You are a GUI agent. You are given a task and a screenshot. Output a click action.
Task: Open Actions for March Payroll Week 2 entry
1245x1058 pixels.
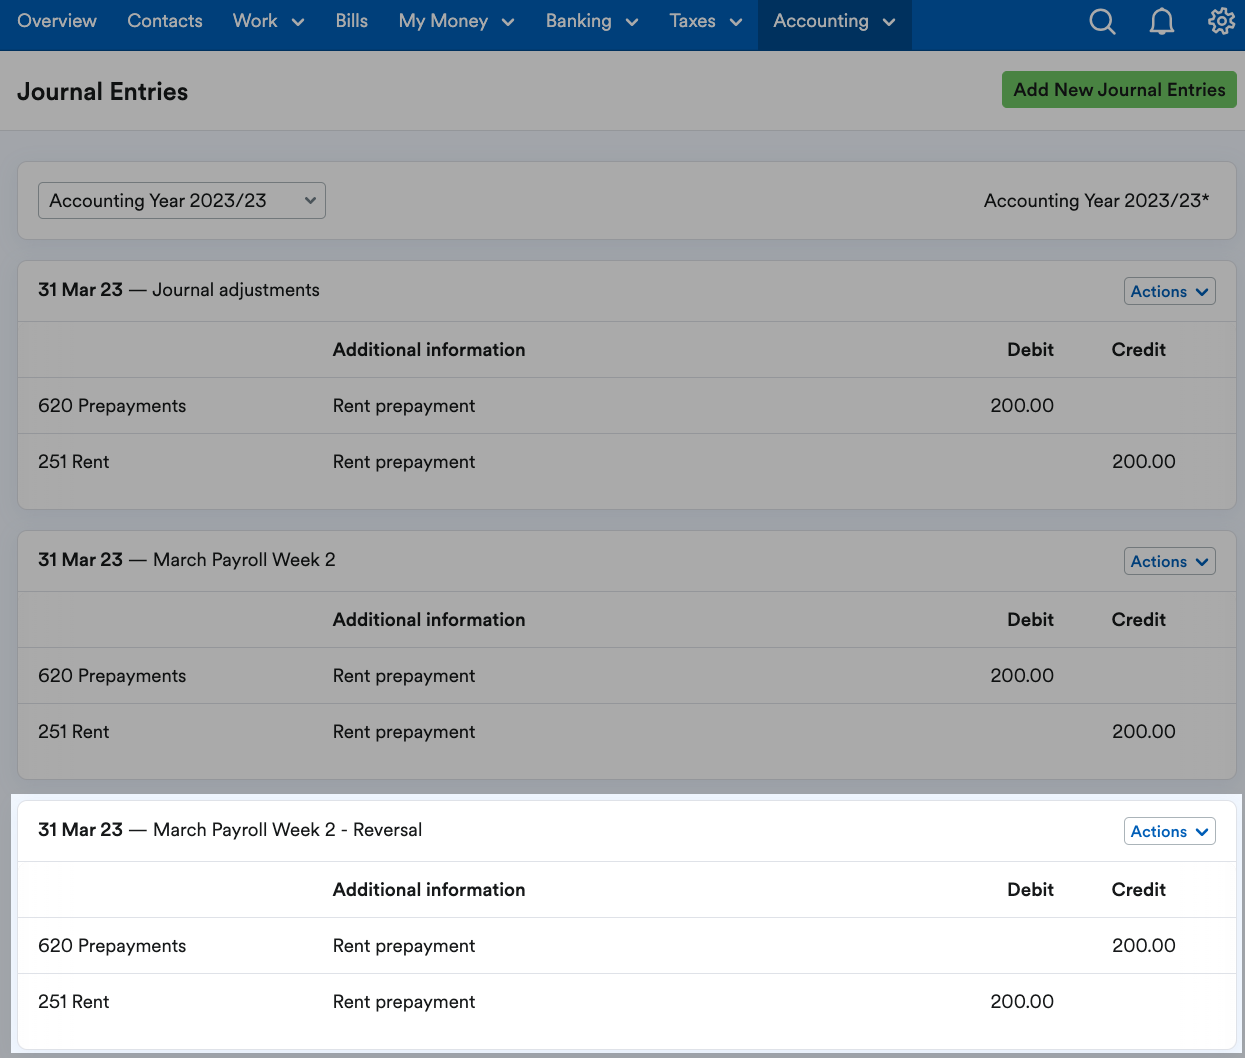point(1169,562)
